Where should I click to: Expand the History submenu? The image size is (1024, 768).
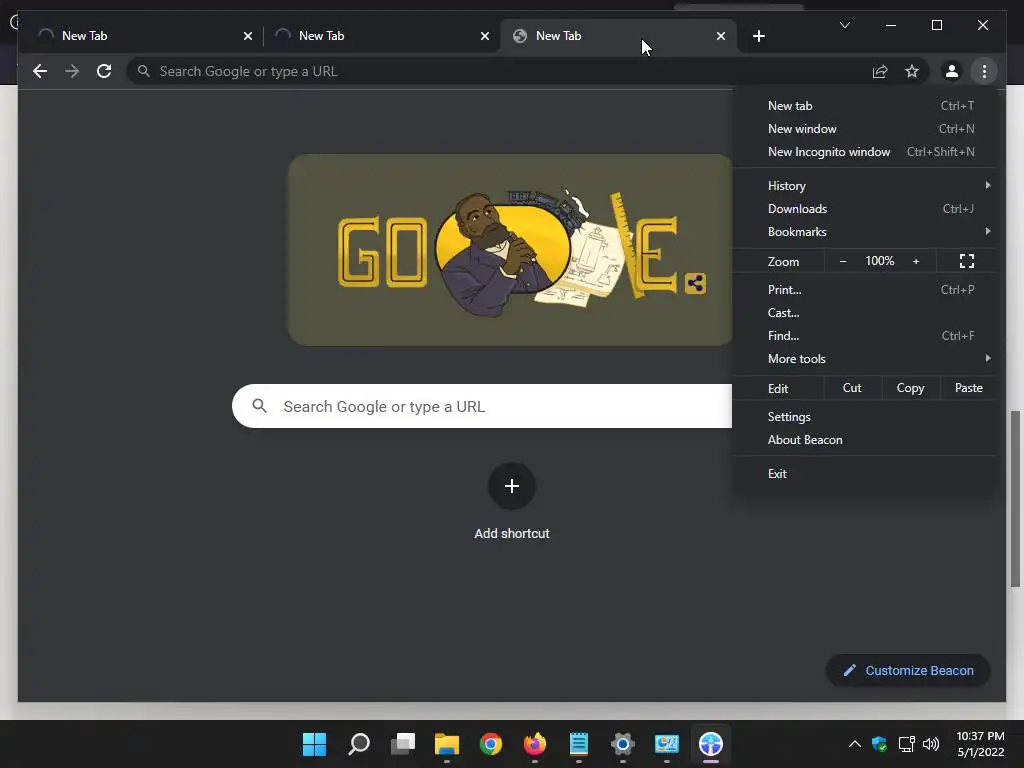coord(865,185)
